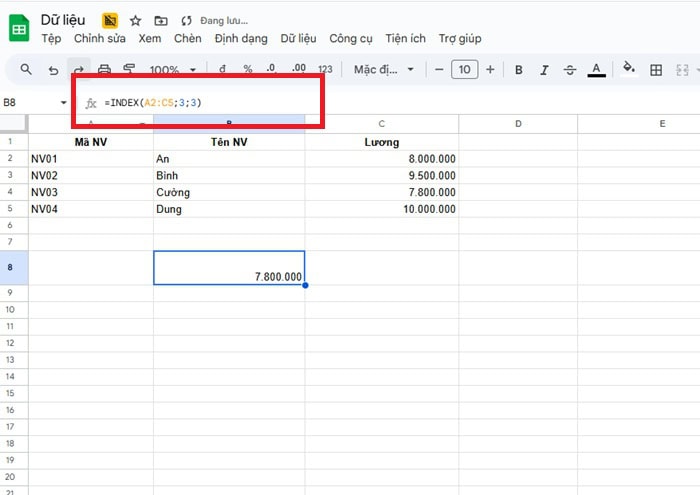Expand the name box dropdown arrow
This screenshot has height=495, width=700.
63,103
